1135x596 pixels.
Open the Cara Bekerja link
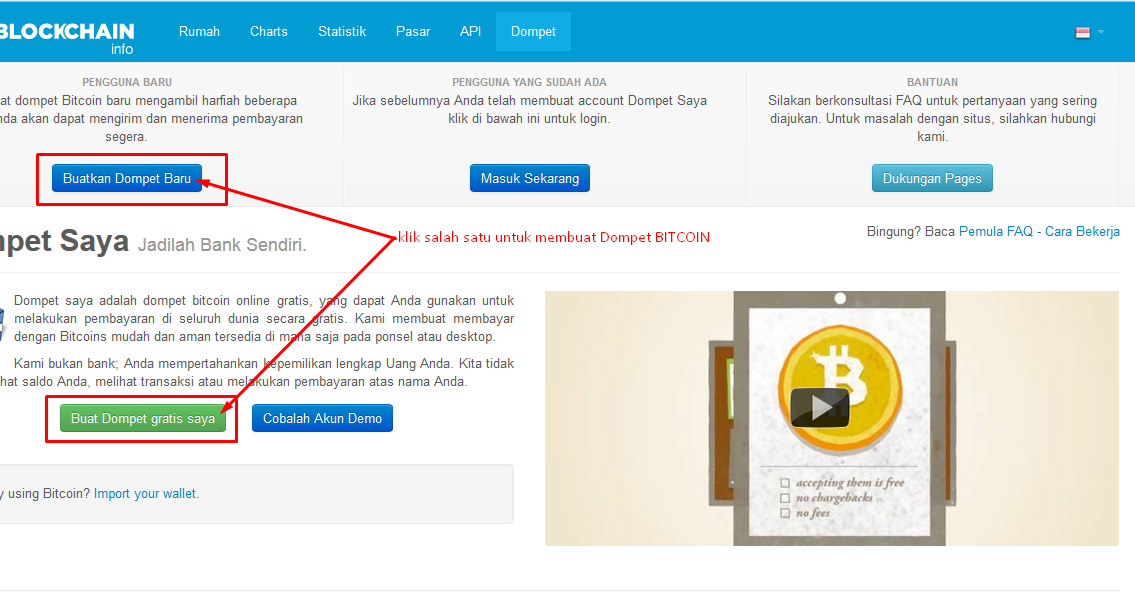click(x=1082, y=232)
